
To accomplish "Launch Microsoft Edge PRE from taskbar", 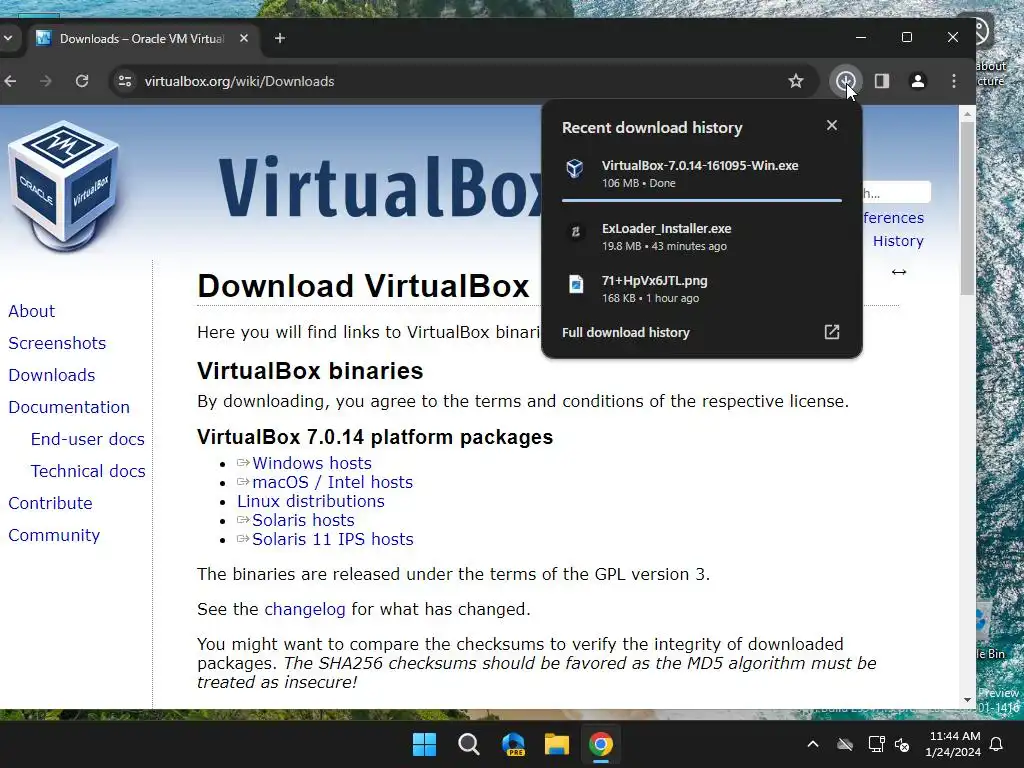I will [513, 744].
